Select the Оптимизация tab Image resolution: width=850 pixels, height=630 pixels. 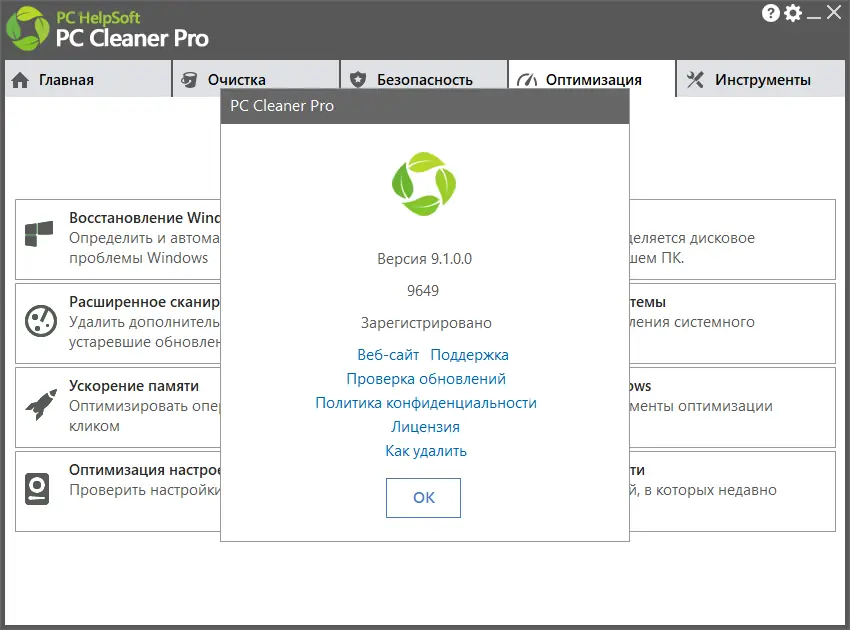click(x=592, y=75)
